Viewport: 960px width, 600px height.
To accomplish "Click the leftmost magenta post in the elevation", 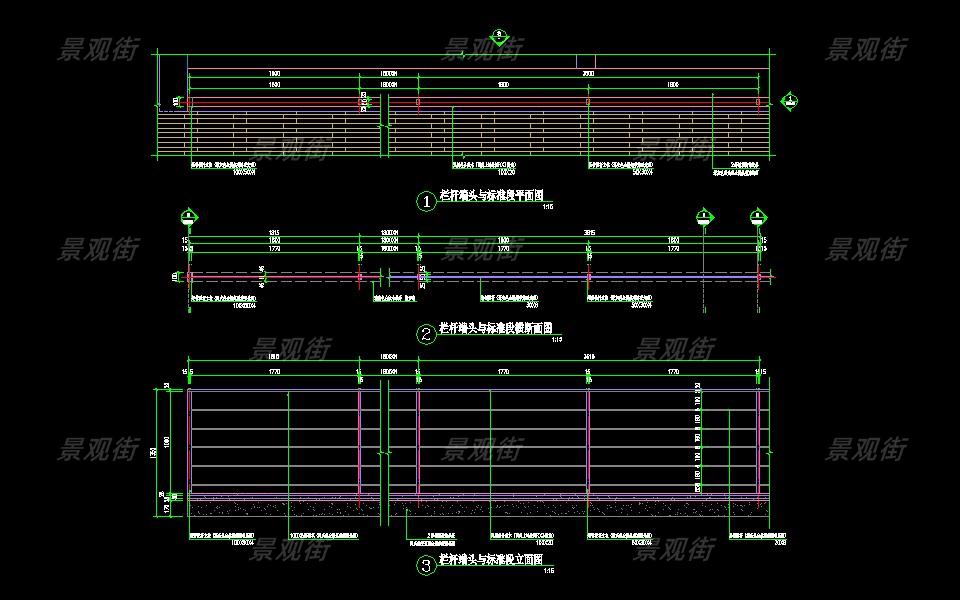I will tap(190, 440).
